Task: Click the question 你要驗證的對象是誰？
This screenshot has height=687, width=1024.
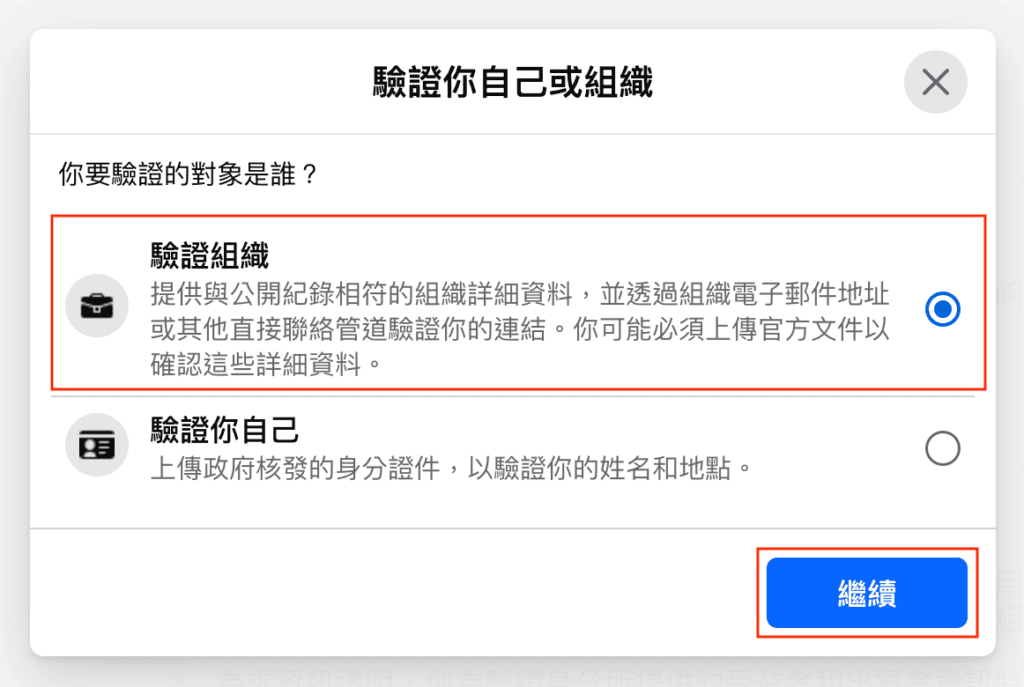Action: [x=189, y=175]
